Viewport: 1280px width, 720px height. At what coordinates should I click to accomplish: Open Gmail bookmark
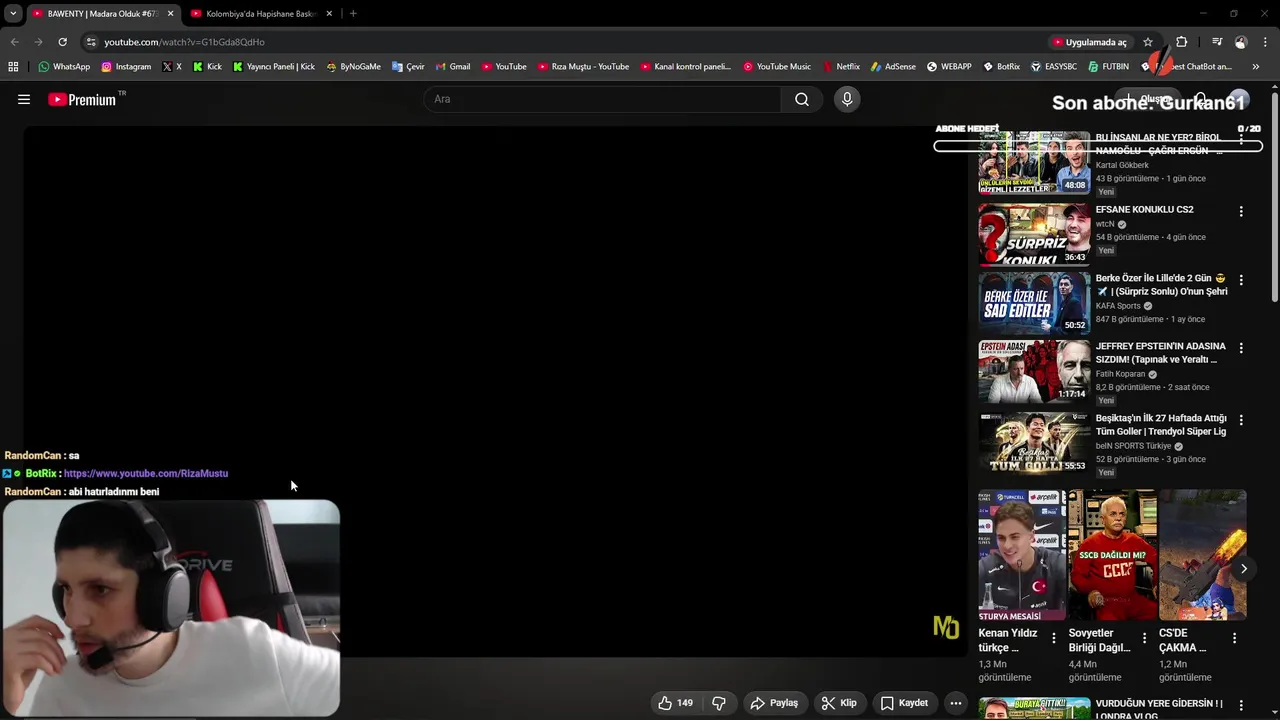click(x=453, y=67)
